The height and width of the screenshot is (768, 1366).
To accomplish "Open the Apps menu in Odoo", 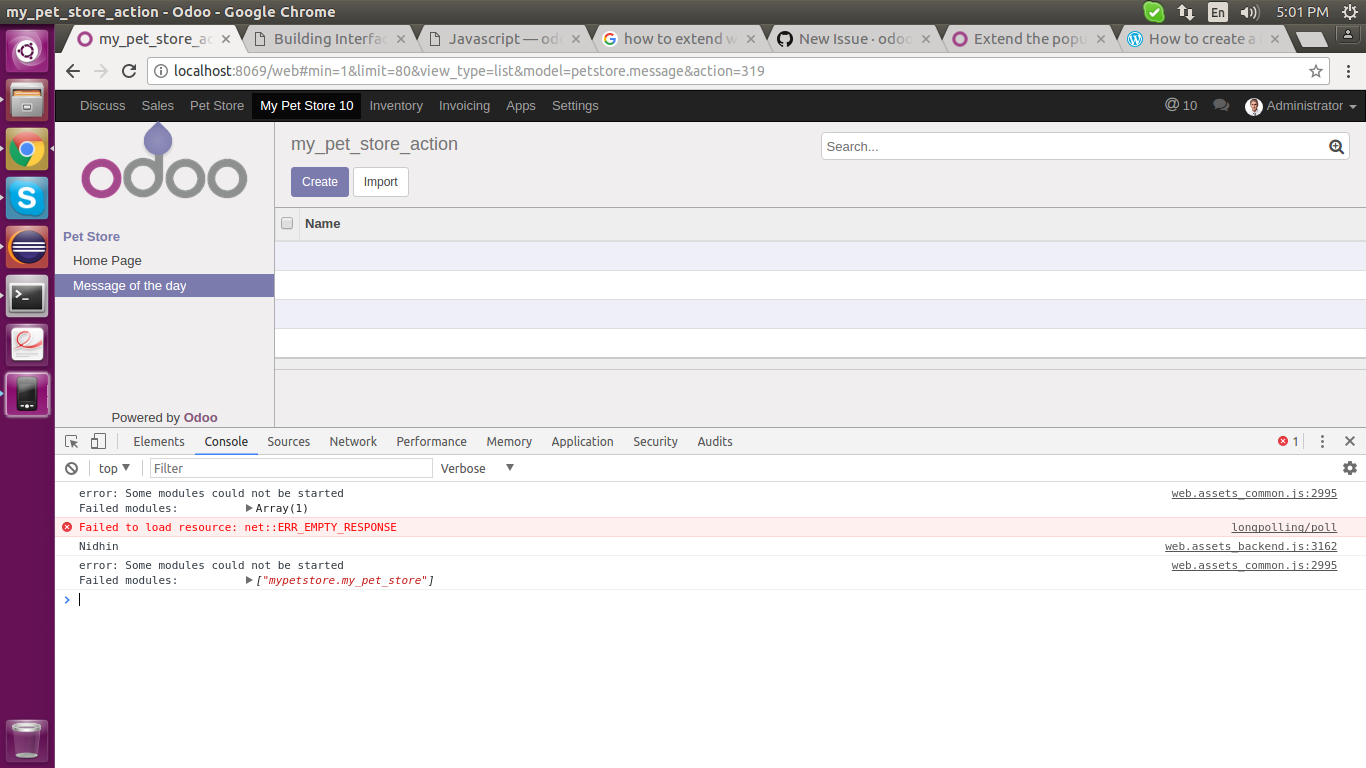I will (520, 105).
